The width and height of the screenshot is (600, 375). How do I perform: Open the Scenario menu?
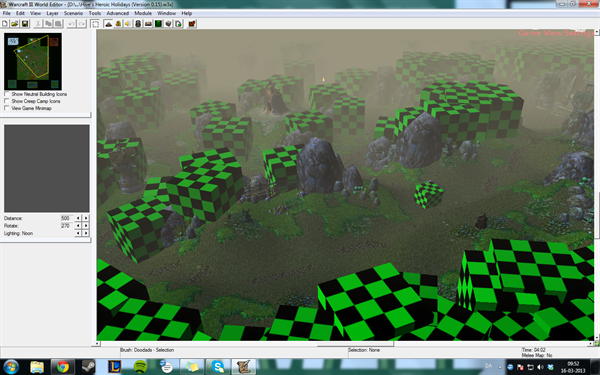point(73,13)
